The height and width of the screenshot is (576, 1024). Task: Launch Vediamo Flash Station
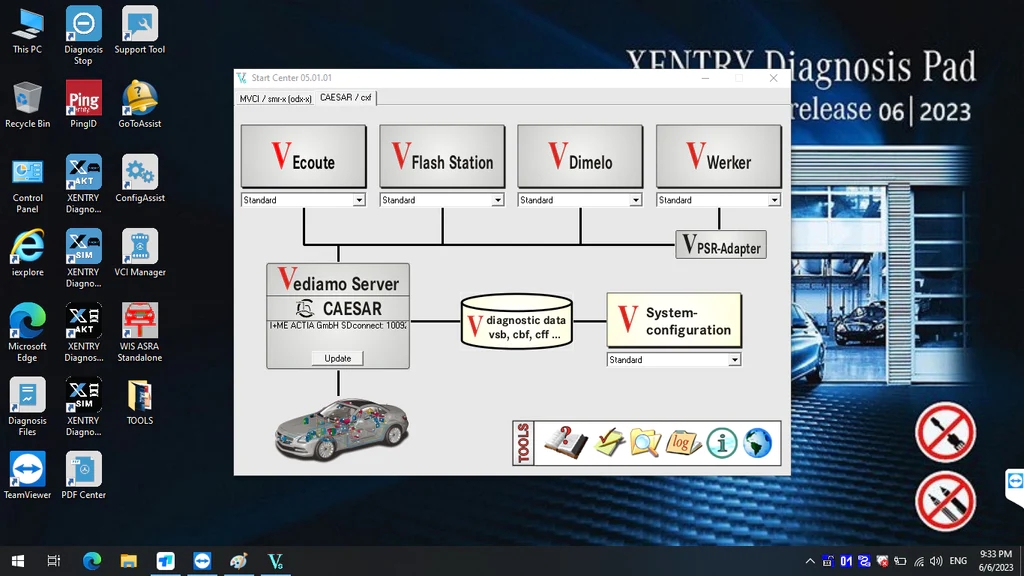442,157
